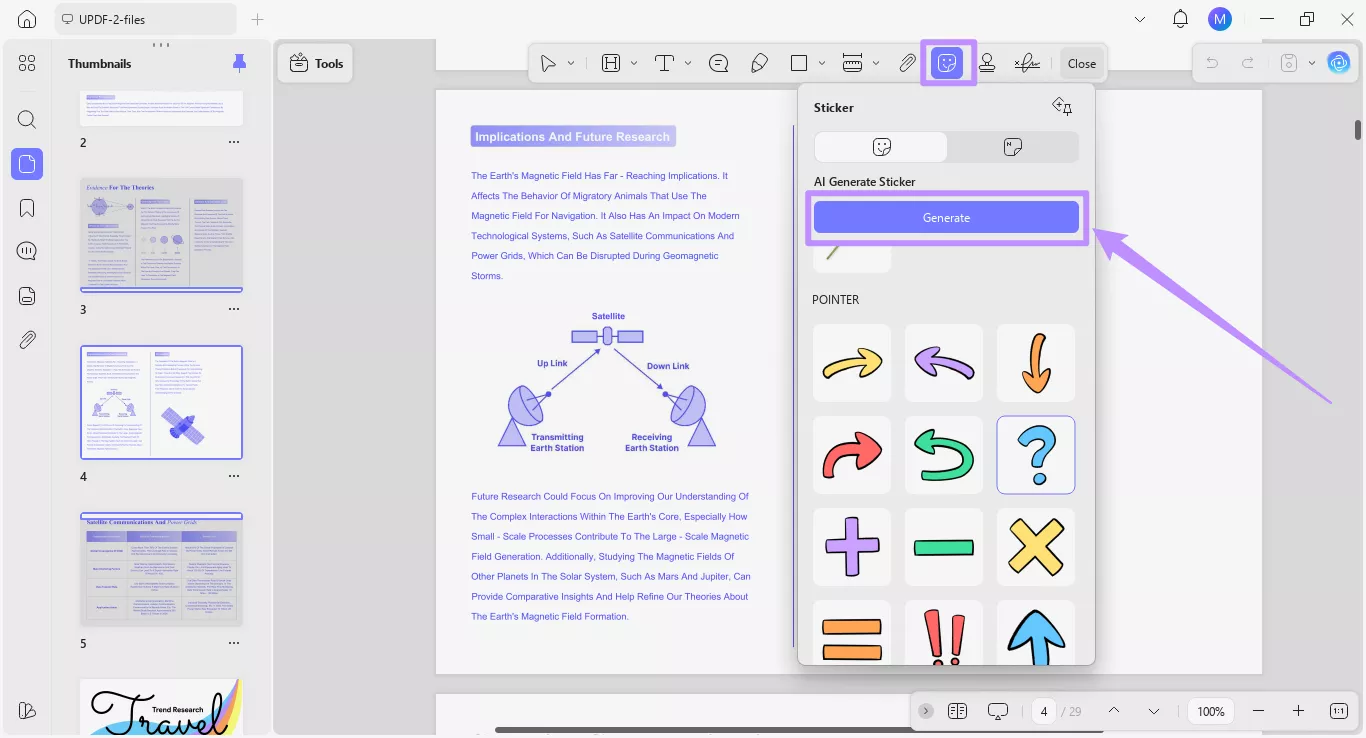The height and width of the screenshot is (738, 1366).
Task: Insert the purple plus sticker
Action: click(x=852, y=547)
